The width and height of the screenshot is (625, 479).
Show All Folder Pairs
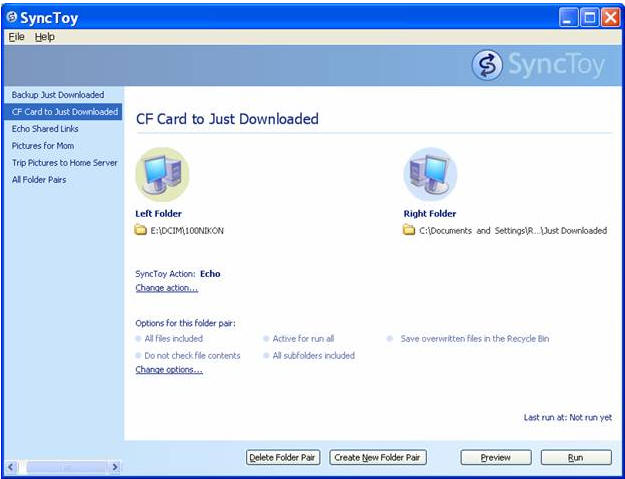tap(39, 180)
